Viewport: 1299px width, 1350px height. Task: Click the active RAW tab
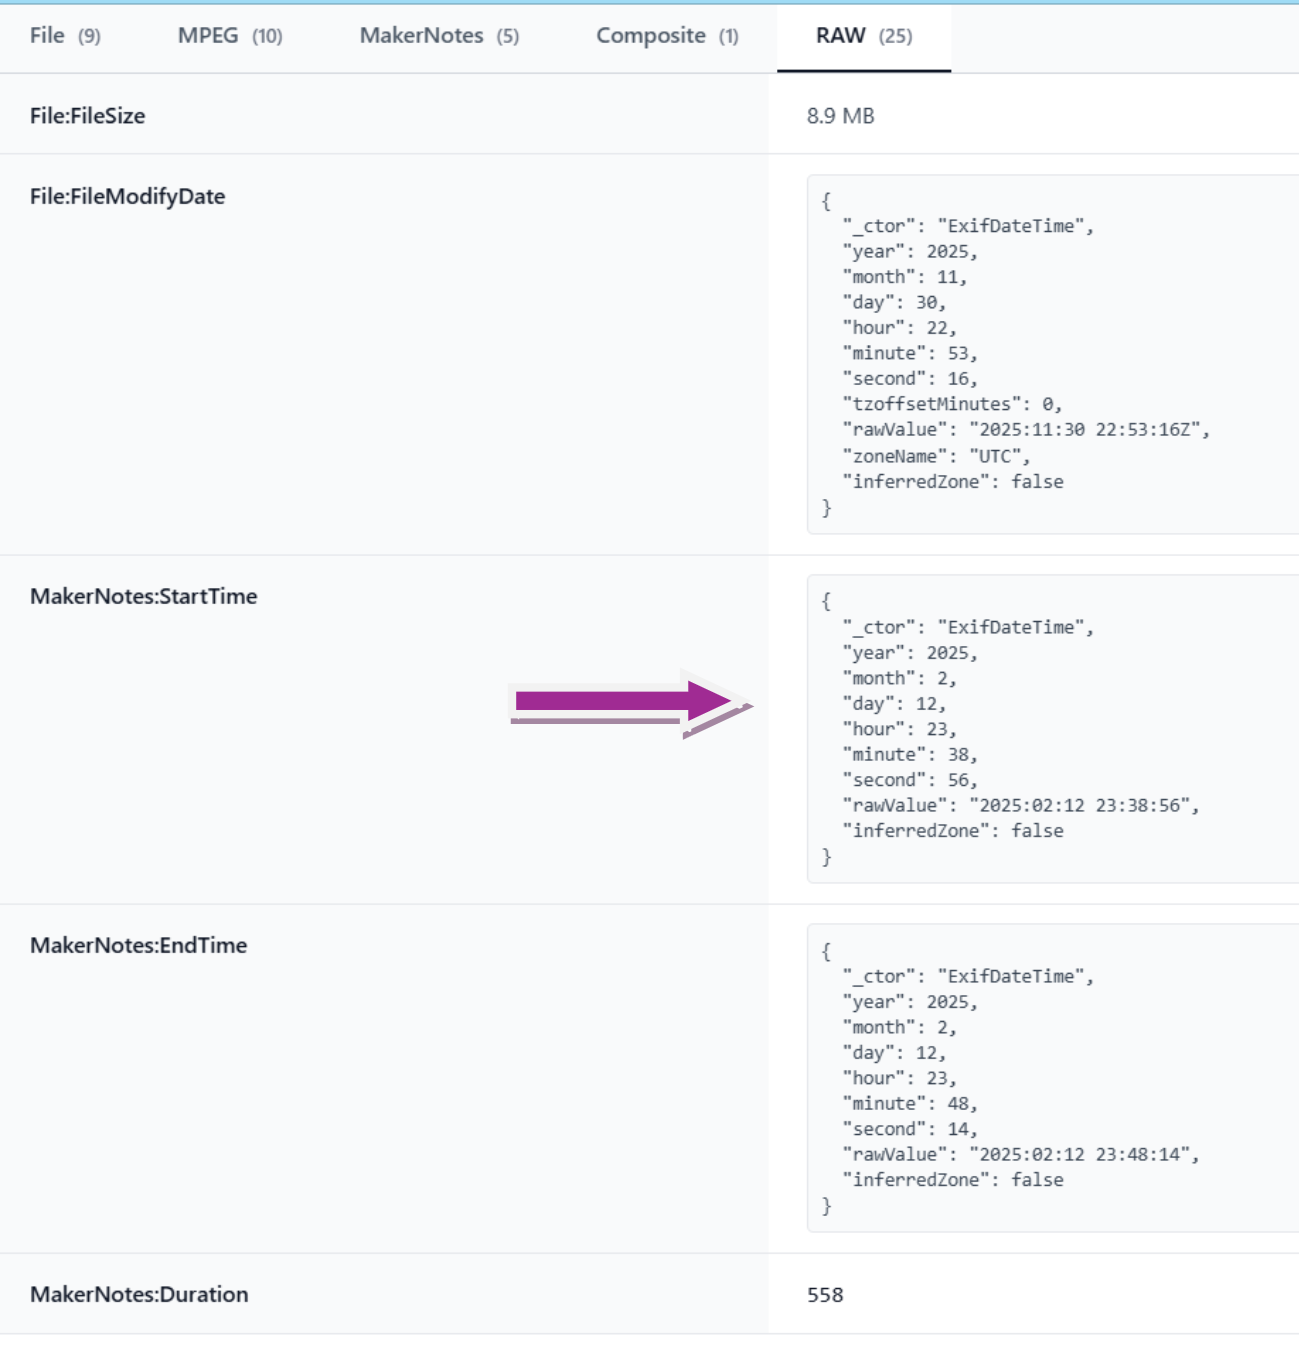[x=864, y=36]
